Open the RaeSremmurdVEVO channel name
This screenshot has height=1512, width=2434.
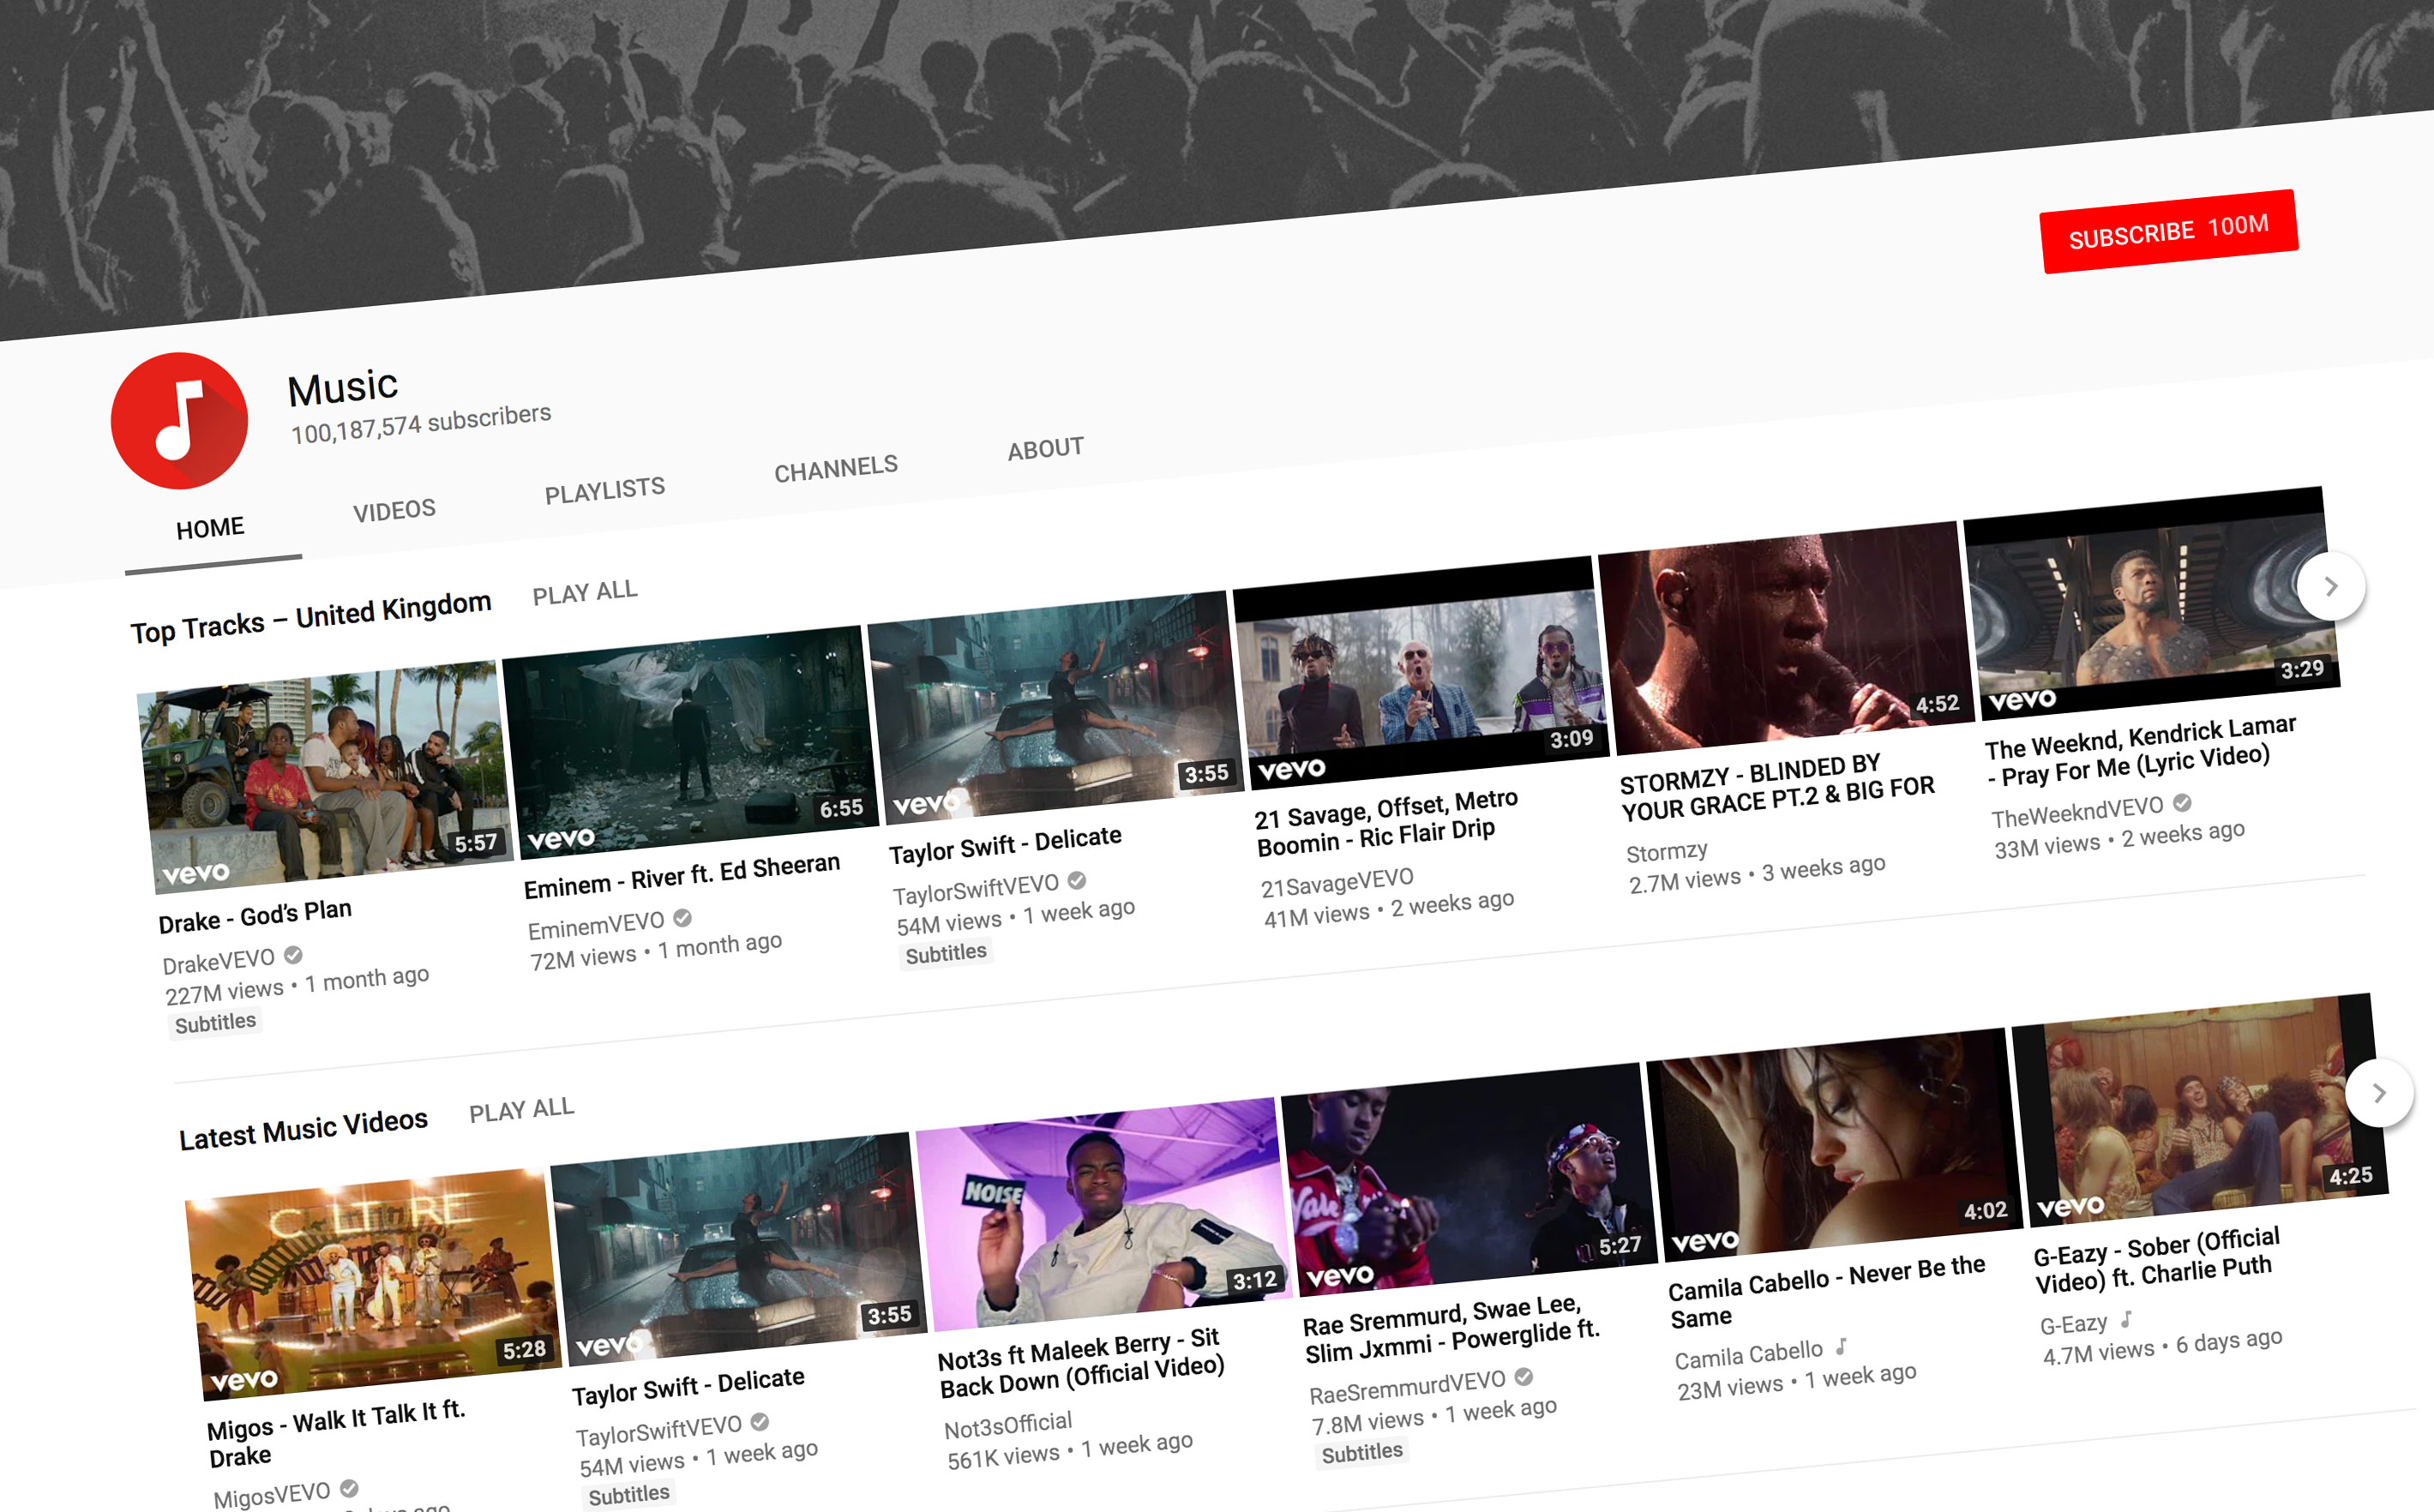pyautogui.click(x=1407, y=1387)
